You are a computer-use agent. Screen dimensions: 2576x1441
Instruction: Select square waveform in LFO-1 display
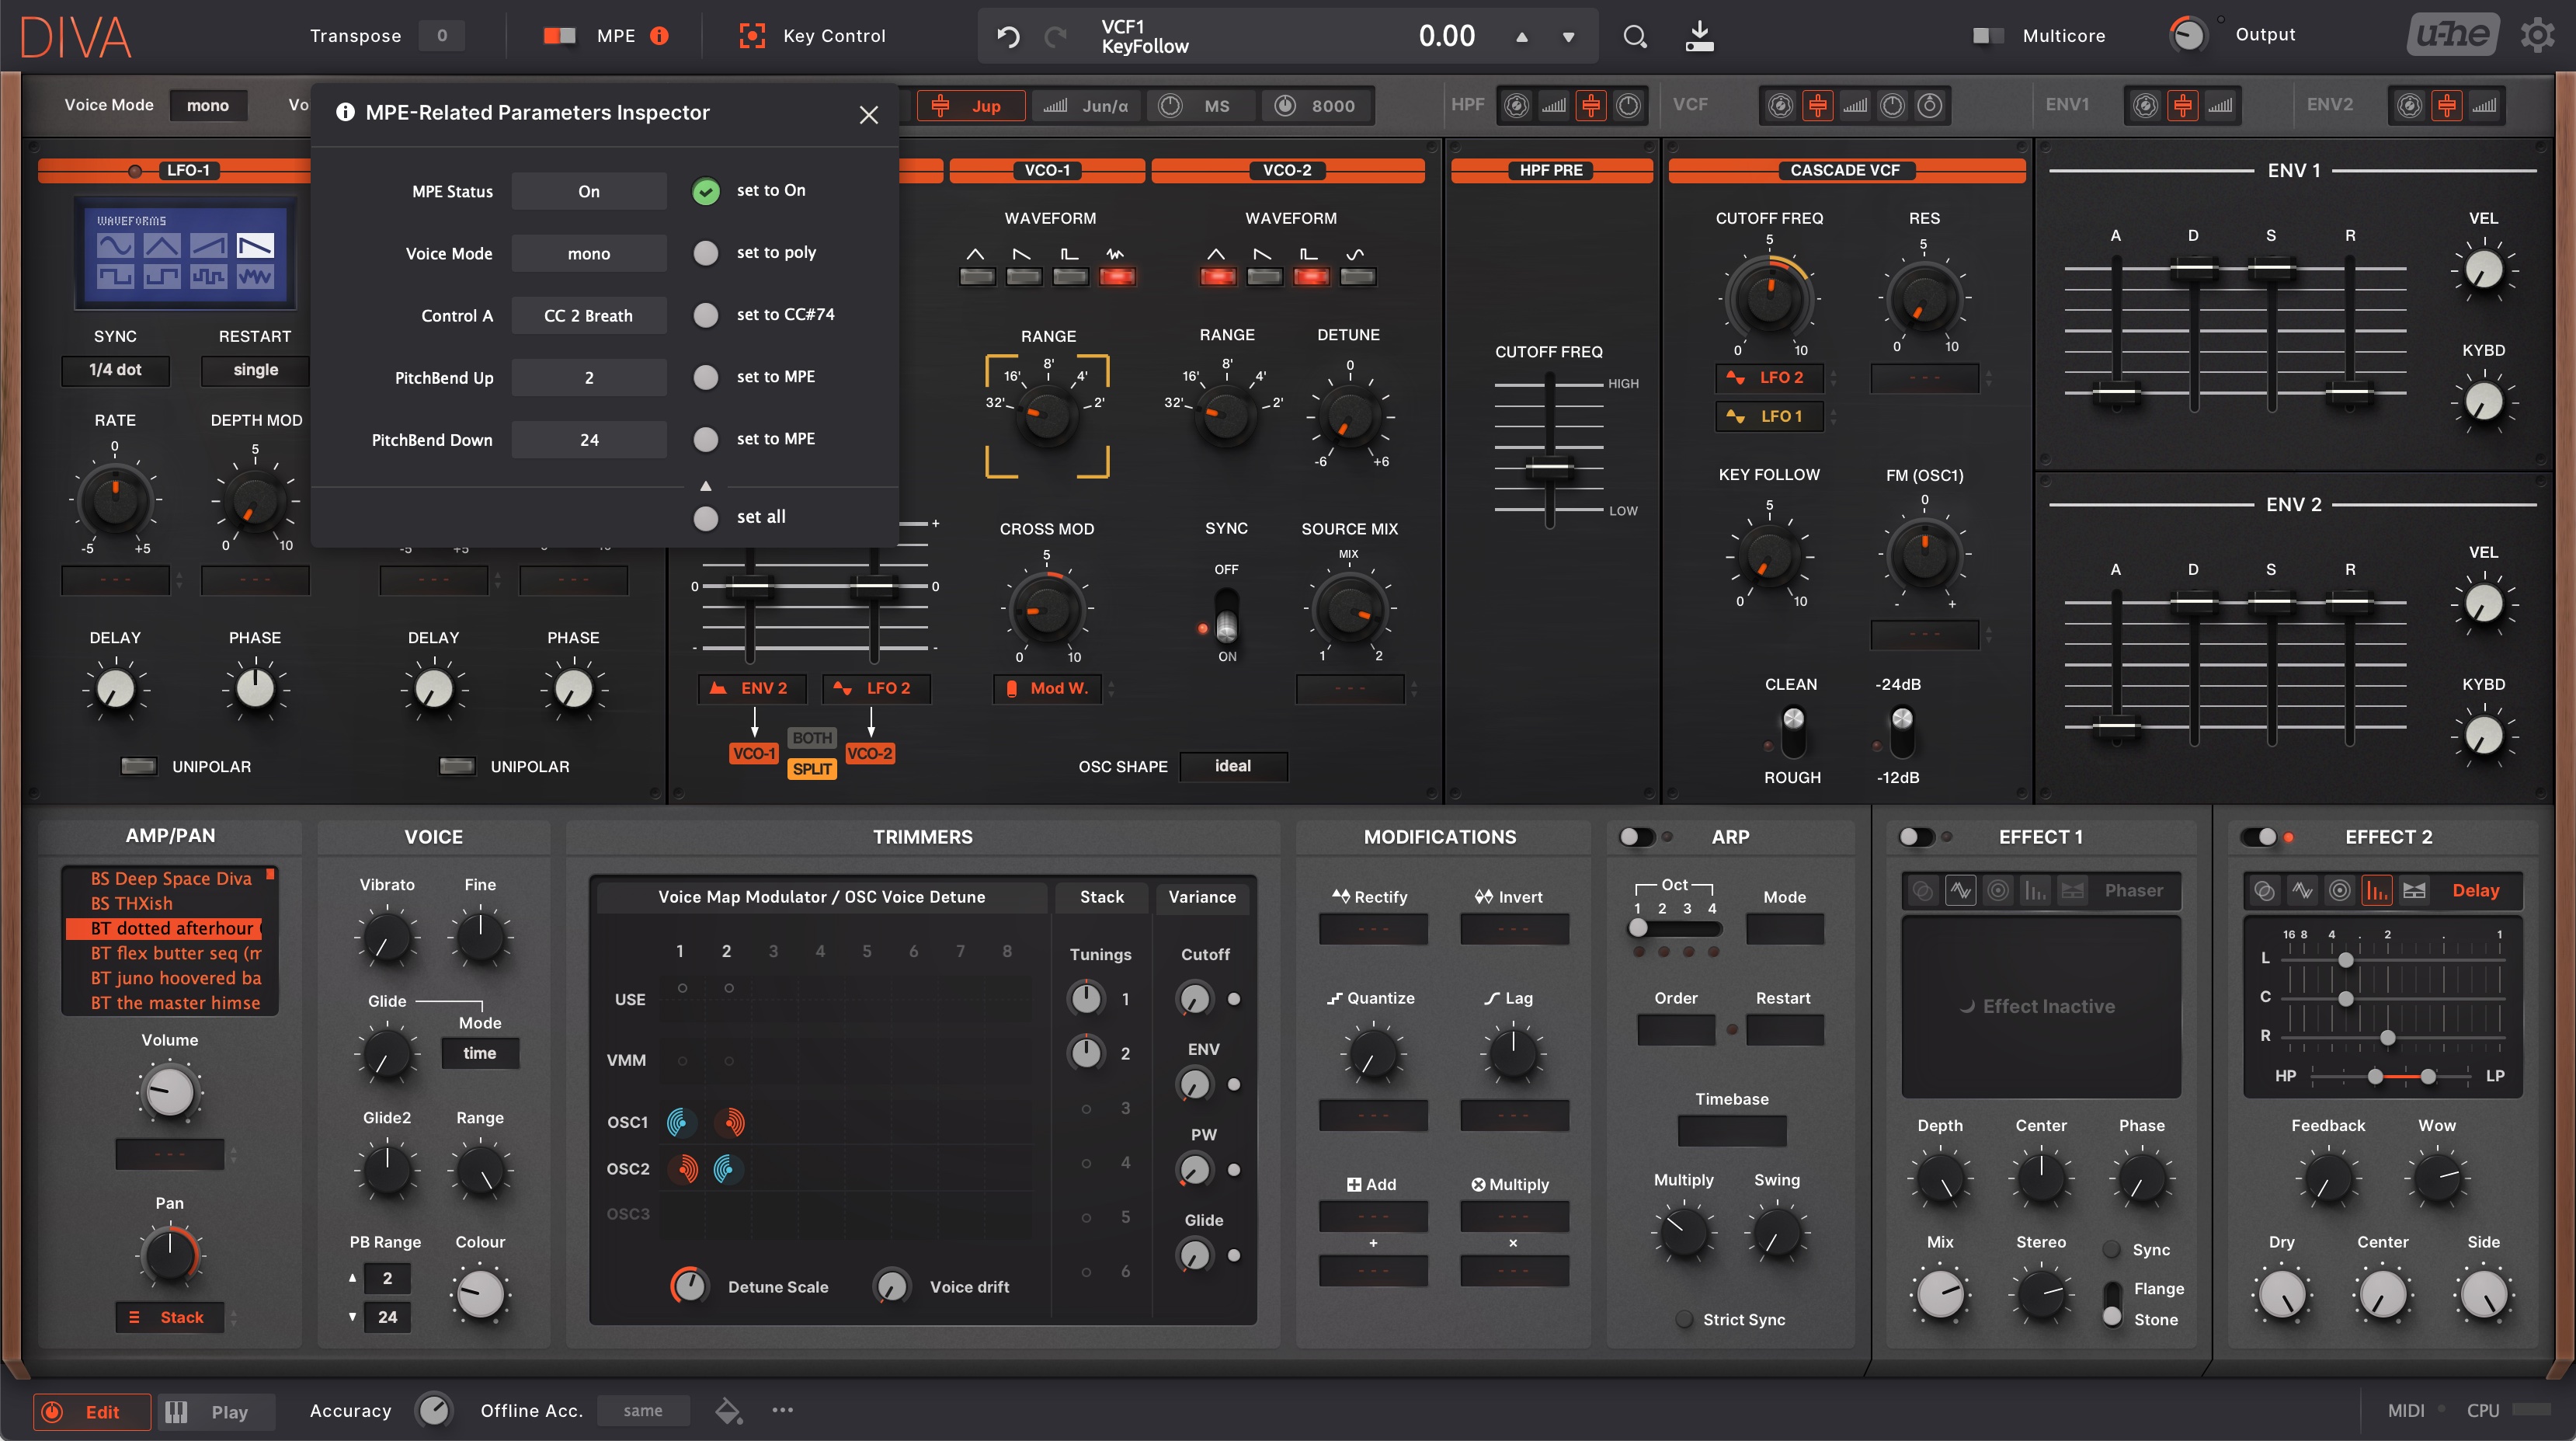115,276
